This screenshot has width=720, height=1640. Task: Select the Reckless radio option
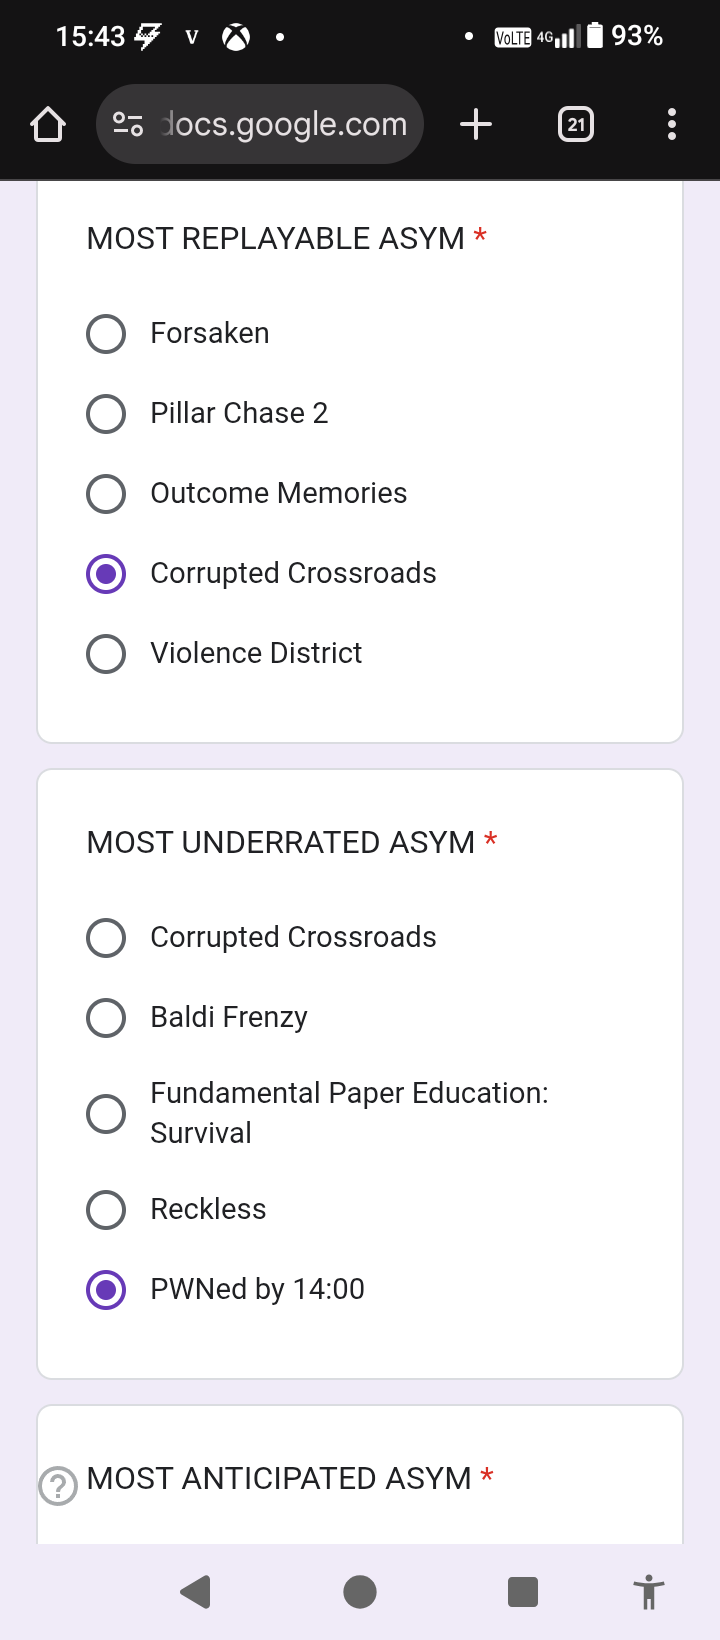click(x=106, y=1210)
